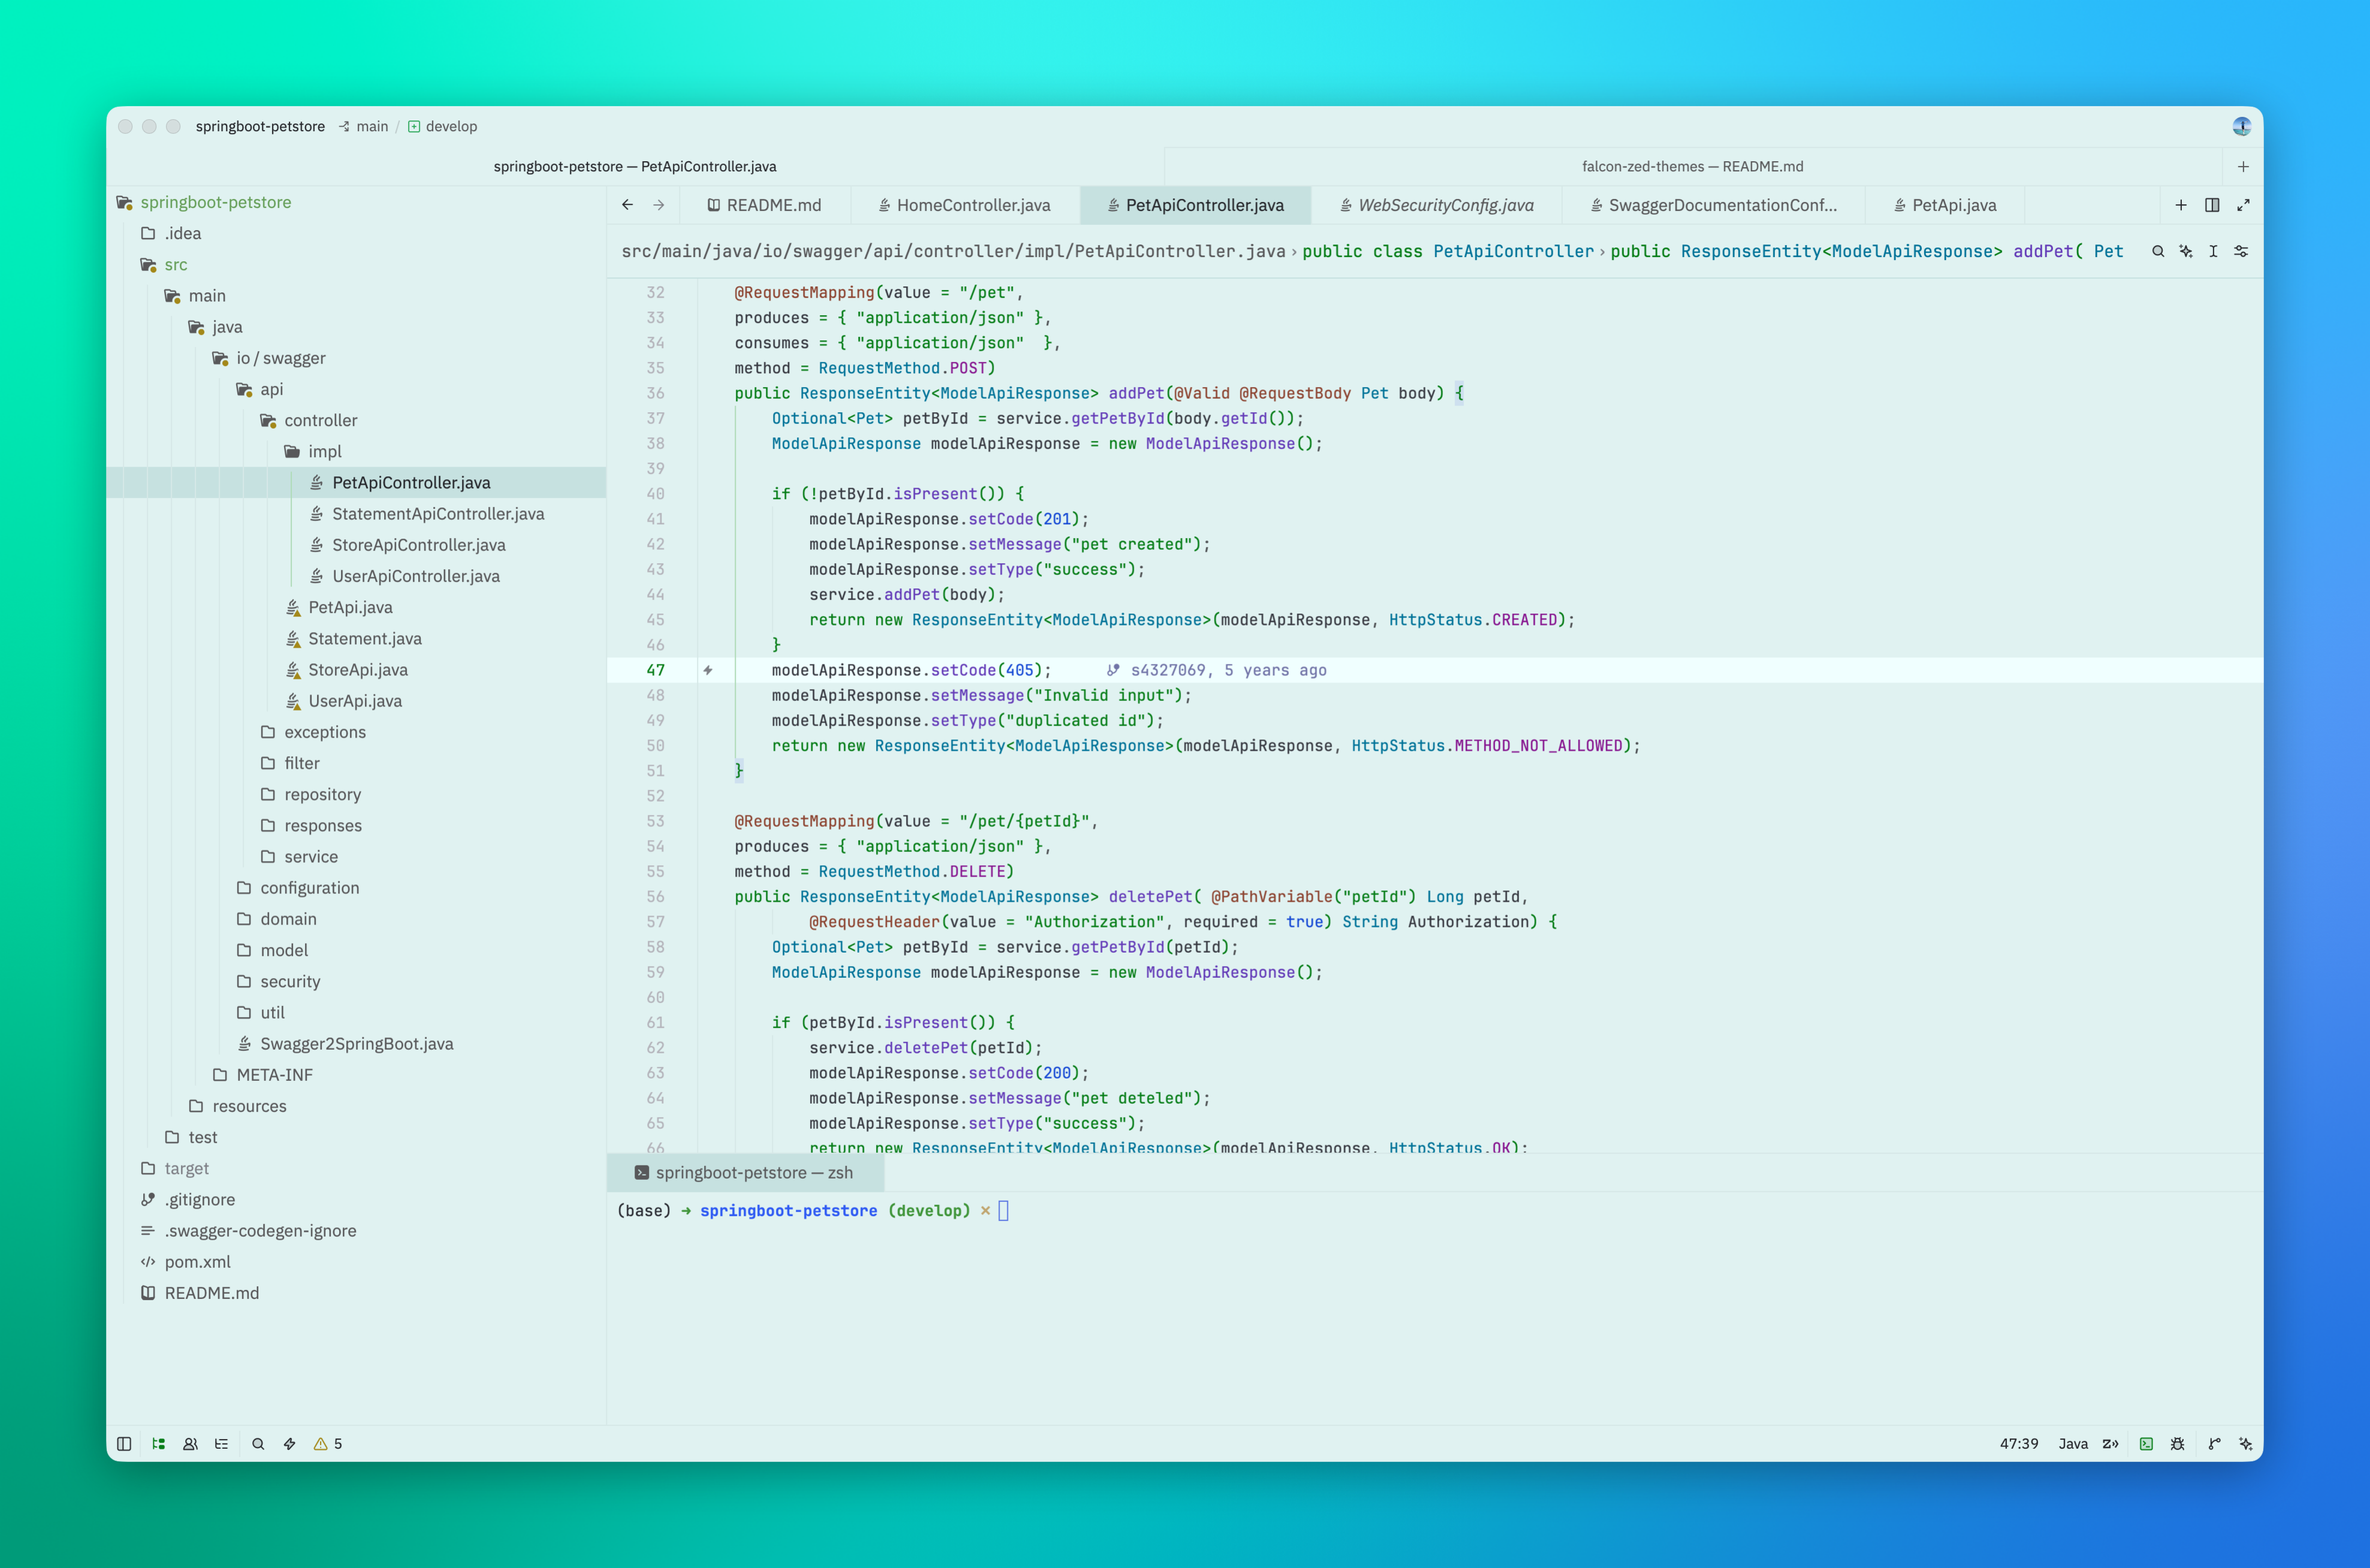Open the git panel branch icon in status bar
2370x1568 pixels.
click(x=2214, y=1443)
